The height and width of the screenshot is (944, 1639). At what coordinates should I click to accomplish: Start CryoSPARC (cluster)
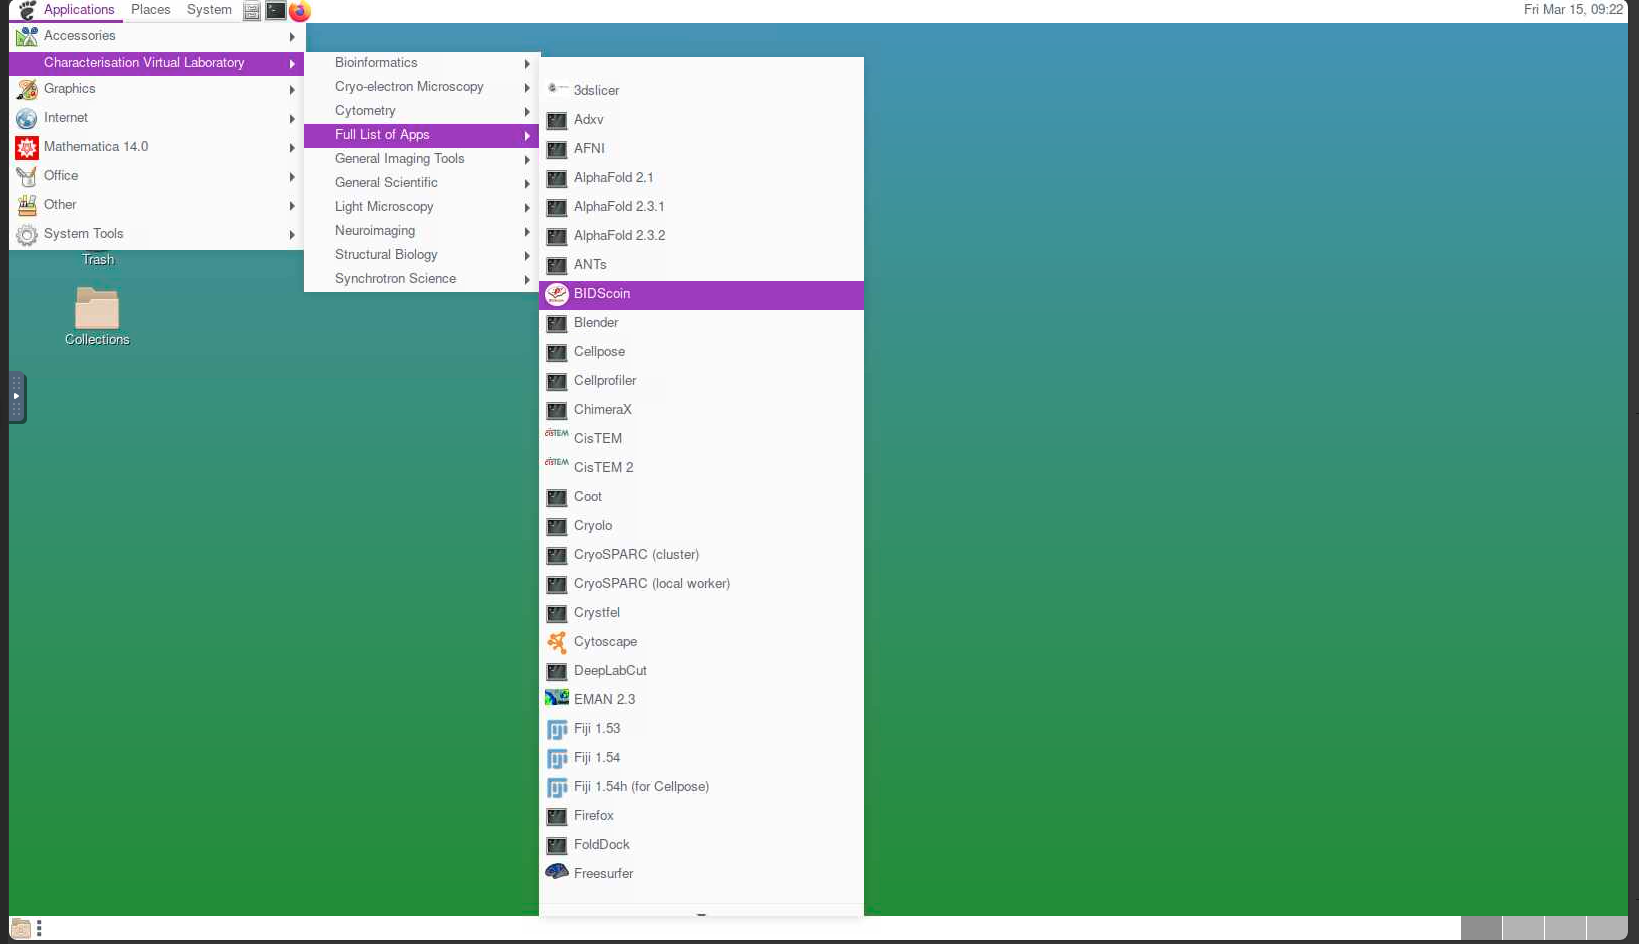pos(701,555)
